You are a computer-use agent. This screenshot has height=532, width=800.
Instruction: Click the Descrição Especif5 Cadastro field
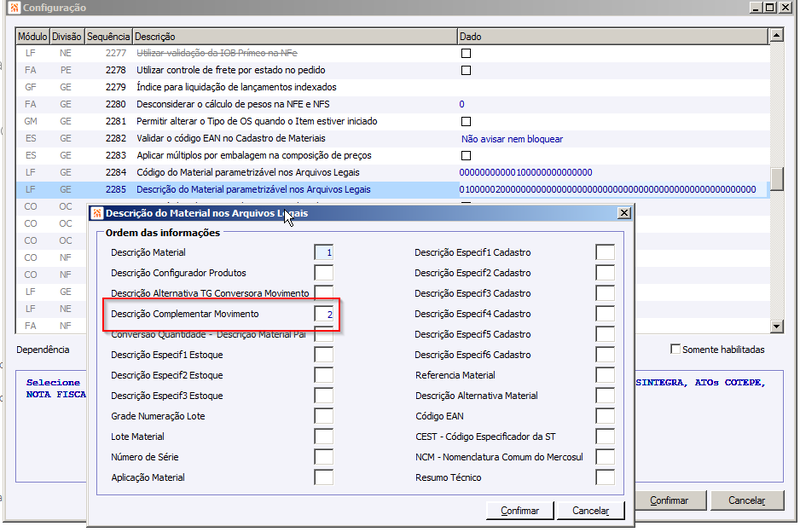[605, 334]
